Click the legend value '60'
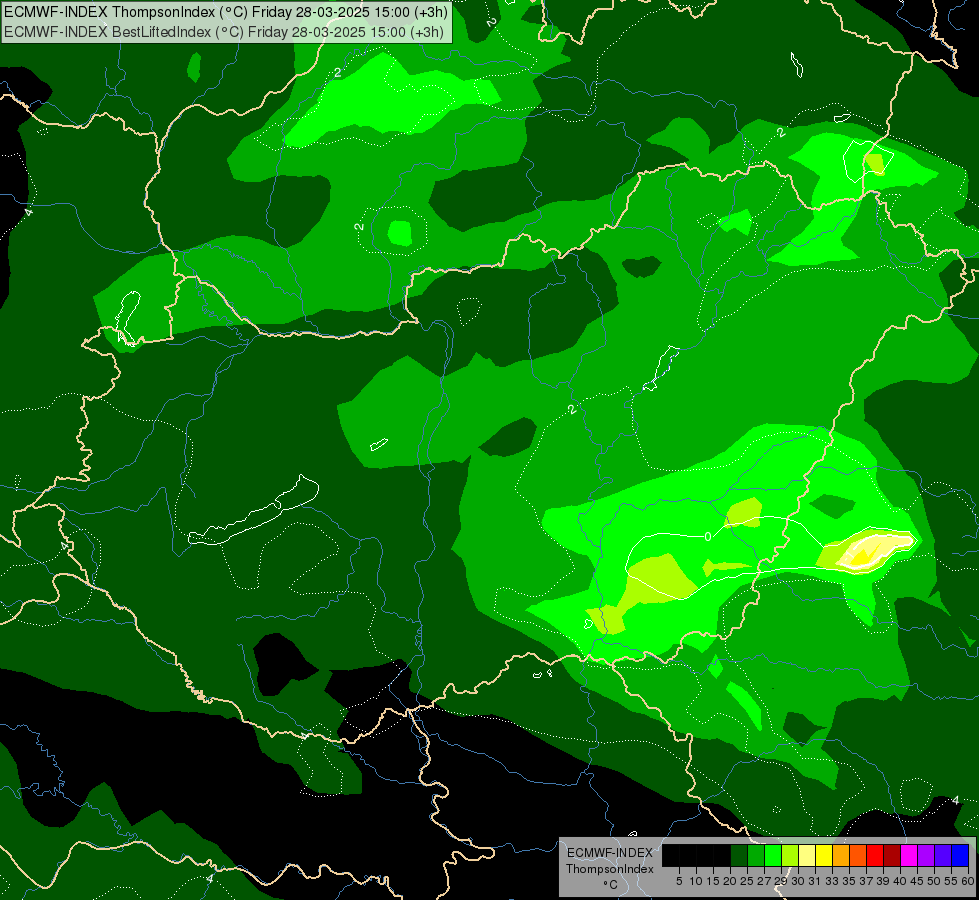The width and height of the screenshot is (979, 900). [968, 881]
